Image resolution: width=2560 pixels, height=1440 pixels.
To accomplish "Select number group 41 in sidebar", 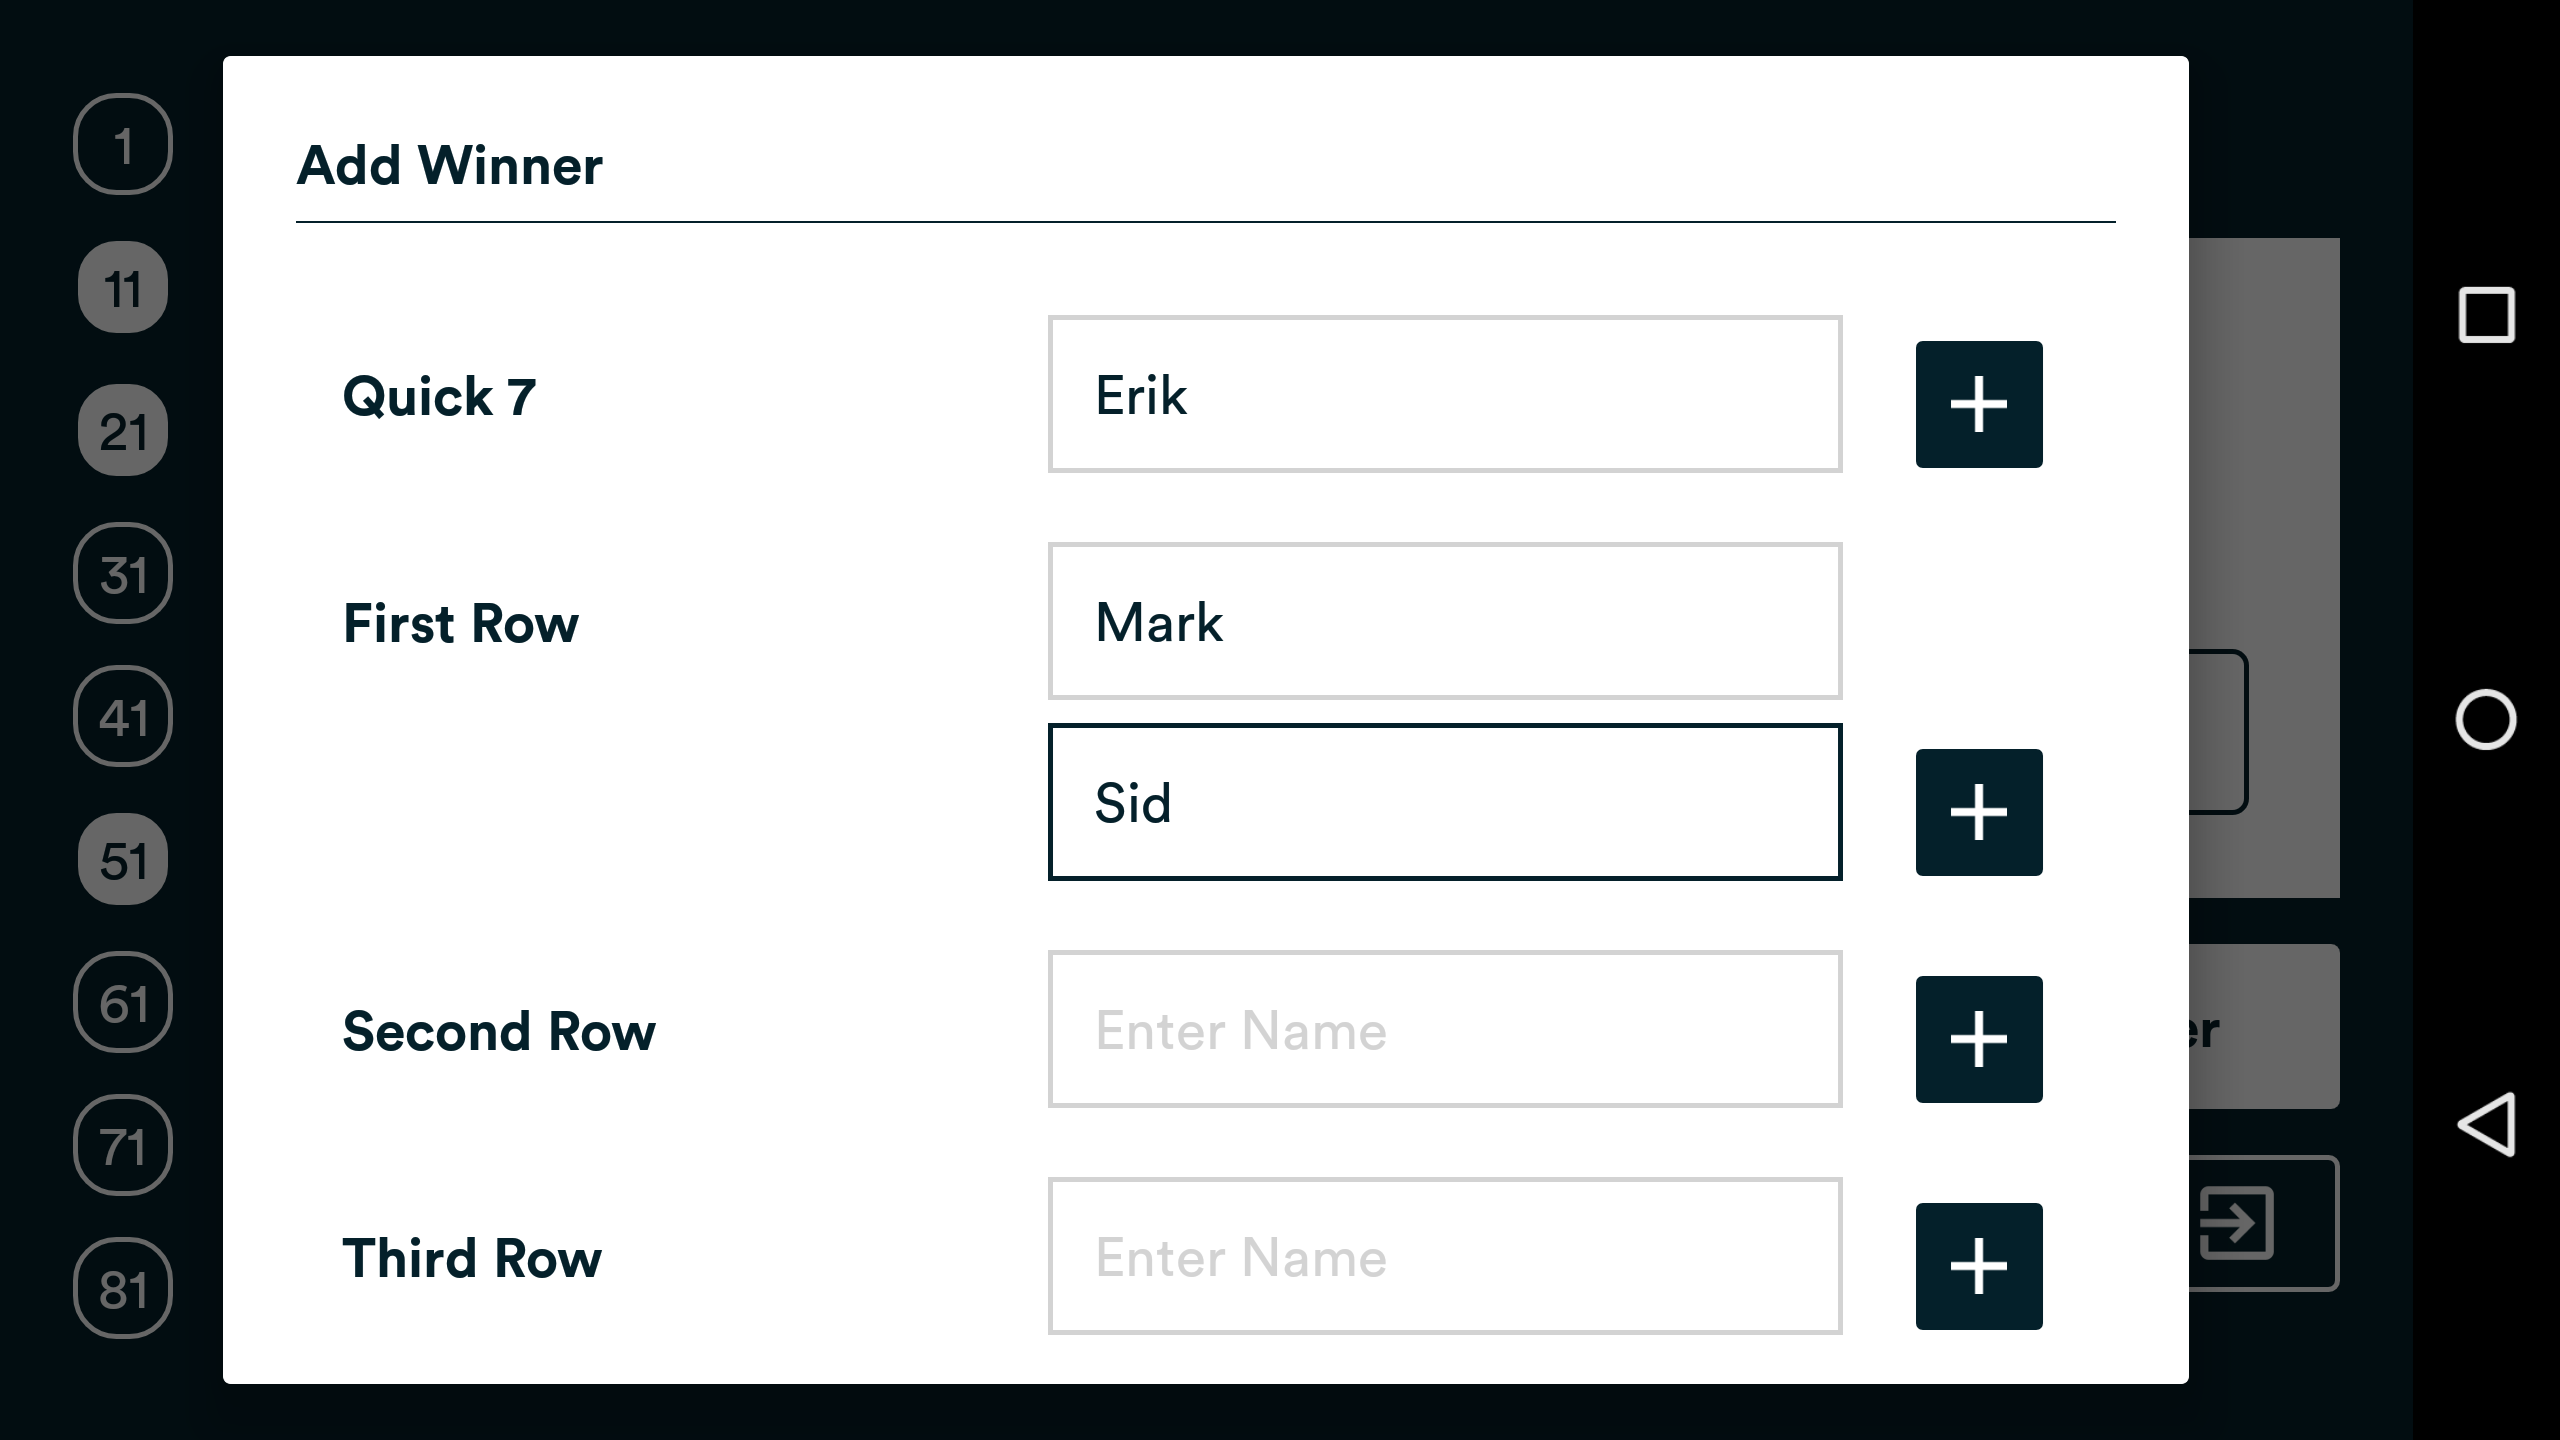I will (122, 716).
